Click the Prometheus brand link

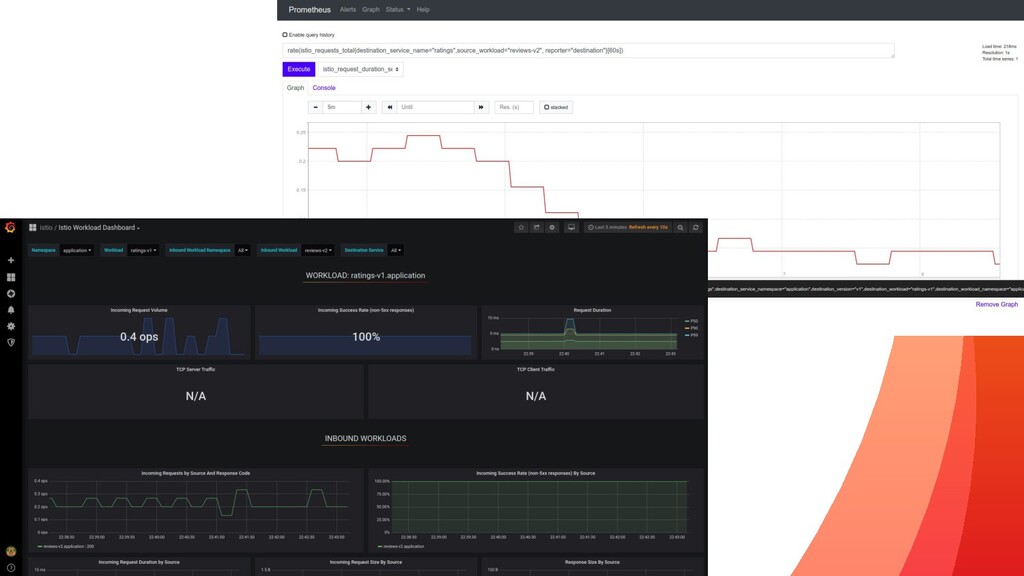310,10
